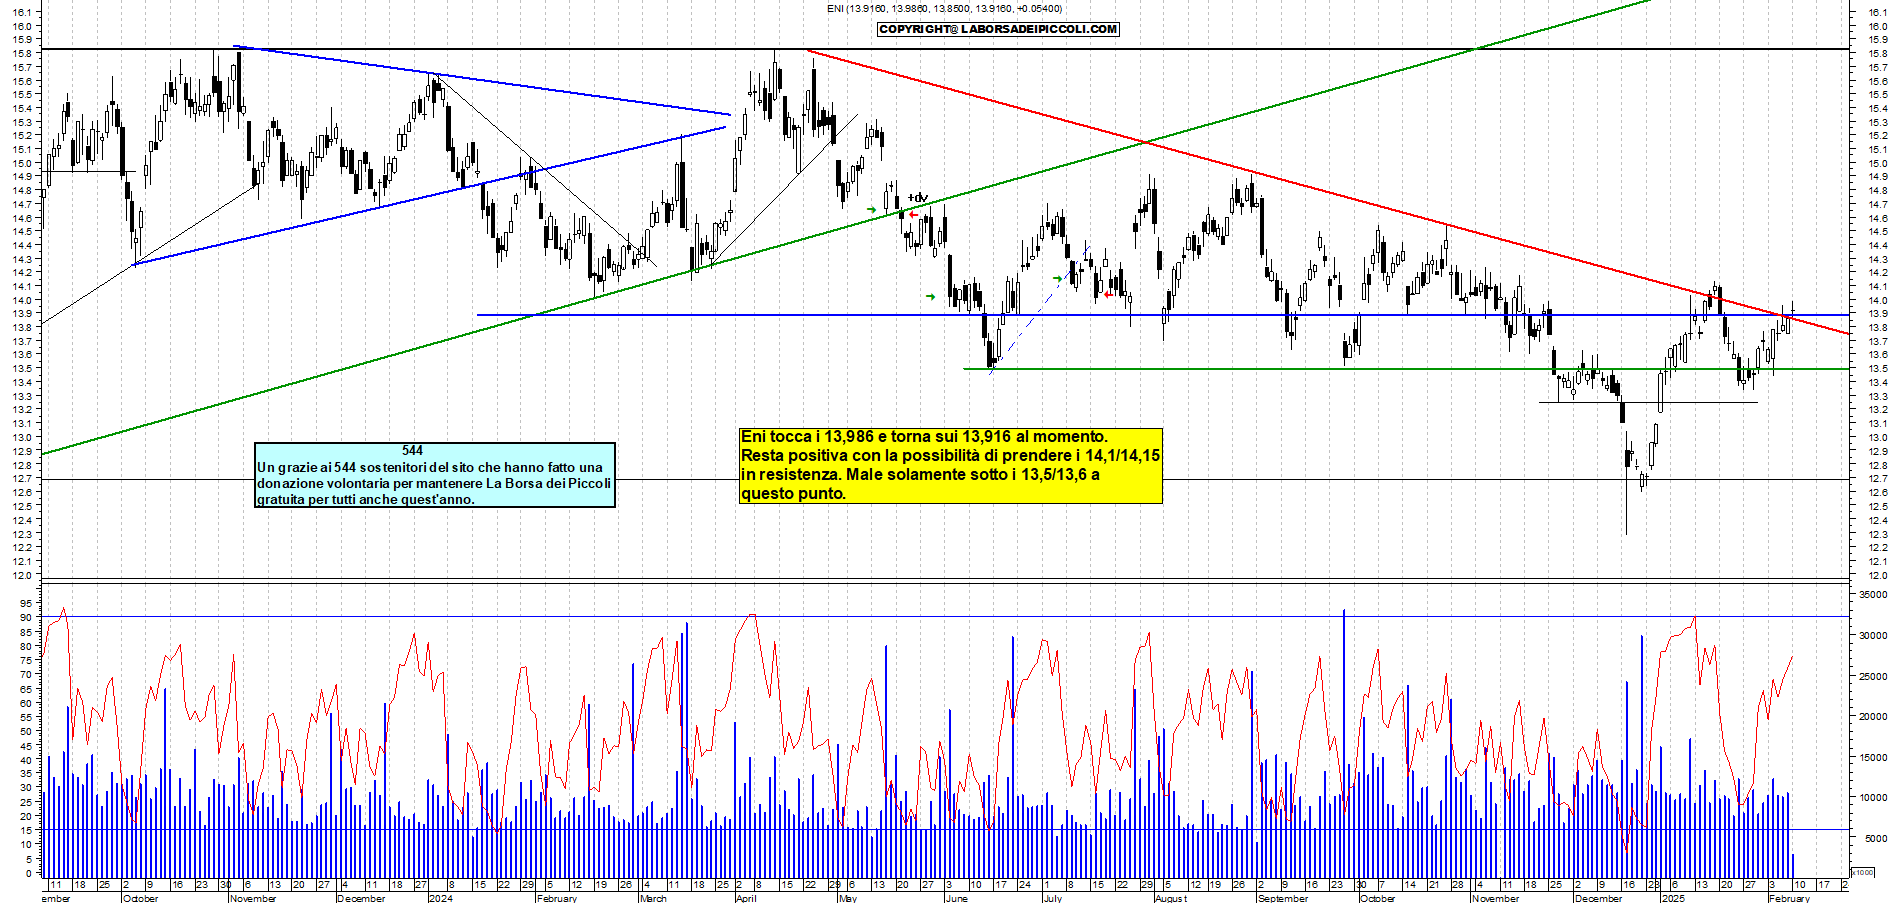Click the 13.5 label on the right price axis

click(x=1877, y=369)
